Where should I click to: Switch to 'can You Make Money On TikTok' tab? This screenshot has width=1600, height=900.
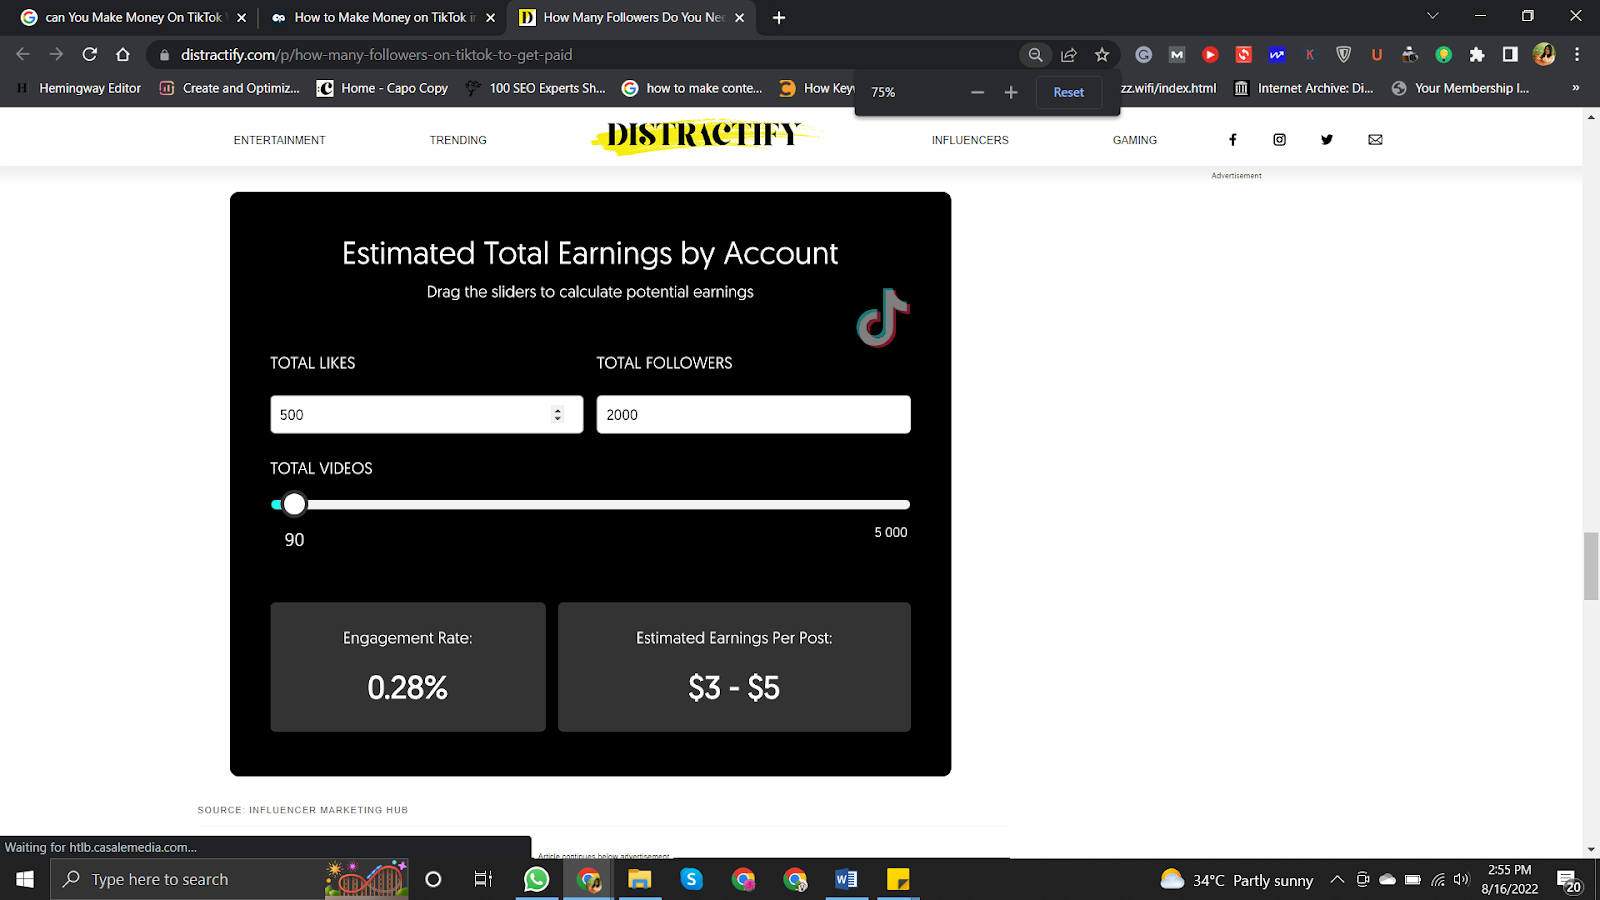pyautogui.click(x=134, y=18)
